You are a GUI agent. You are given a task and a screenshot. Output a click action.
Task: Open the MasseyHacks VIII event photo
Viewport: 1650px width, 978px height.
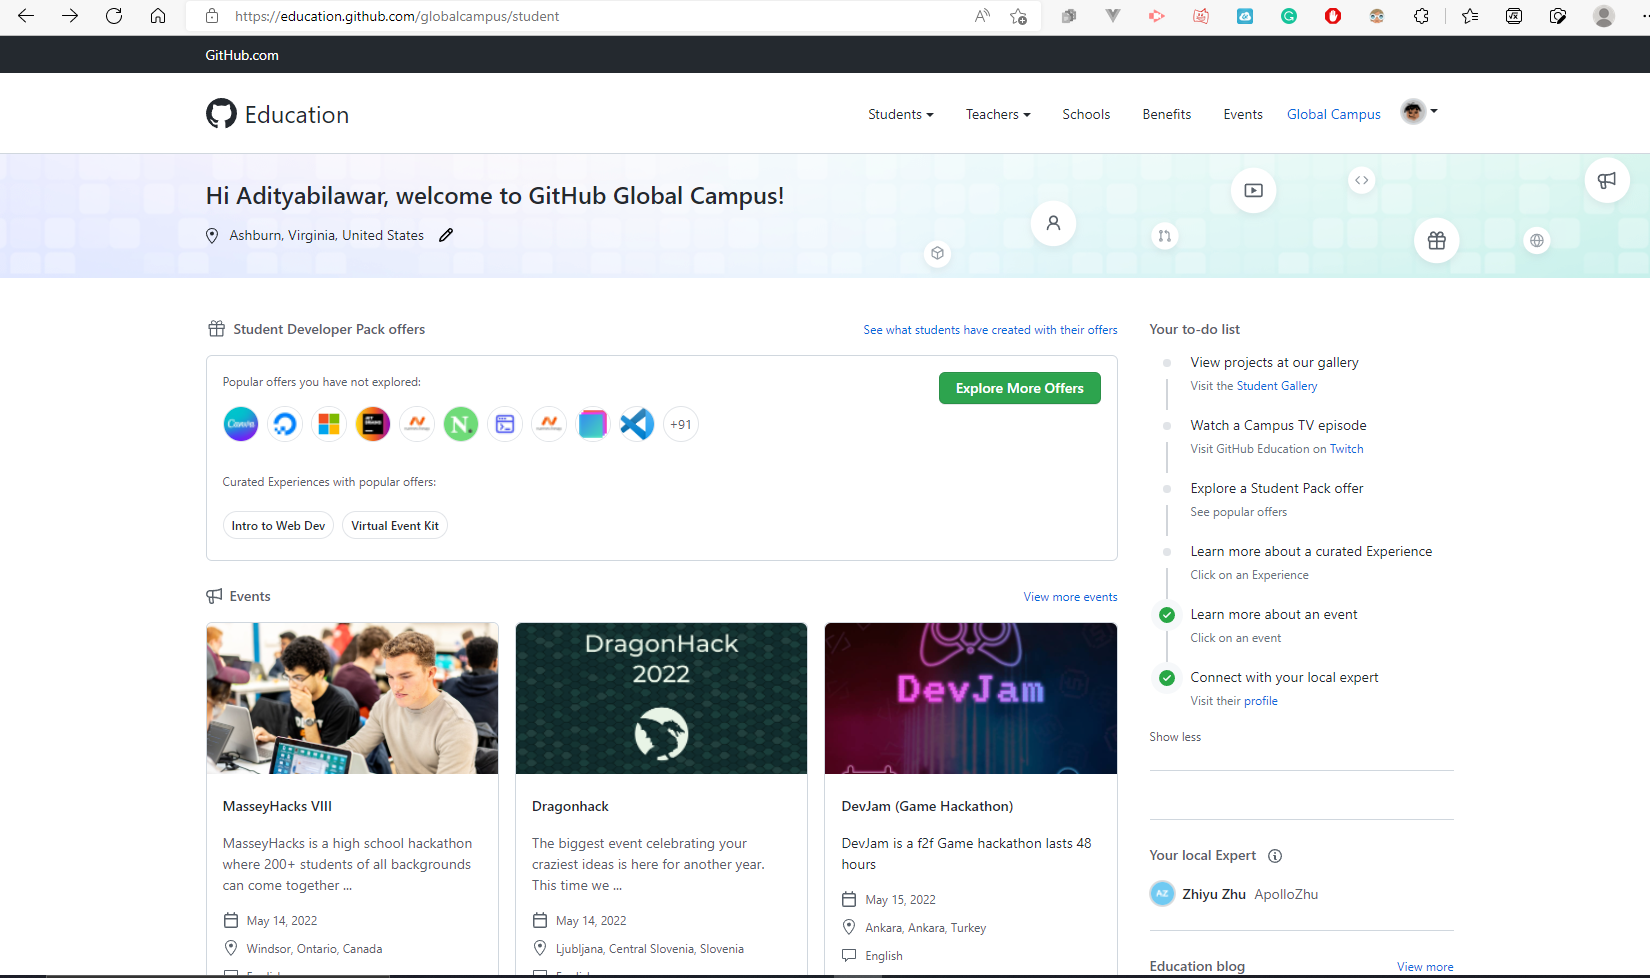[352, 698]
